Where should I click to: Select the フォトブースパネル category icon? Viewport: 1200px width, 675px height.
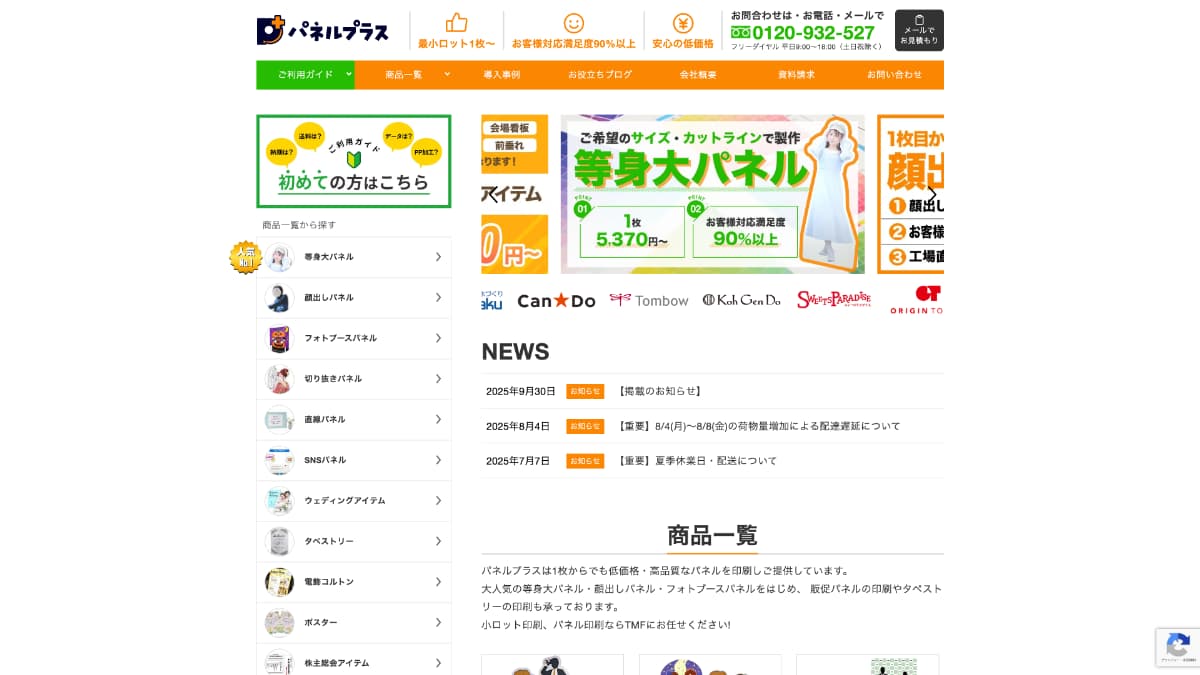click(x=280, y=338)
